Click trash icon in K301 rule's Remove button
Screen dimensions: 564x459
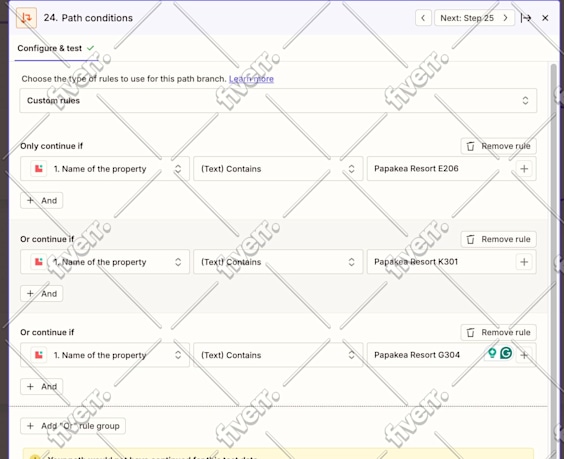pyautogui.click(x=470, y=240)
